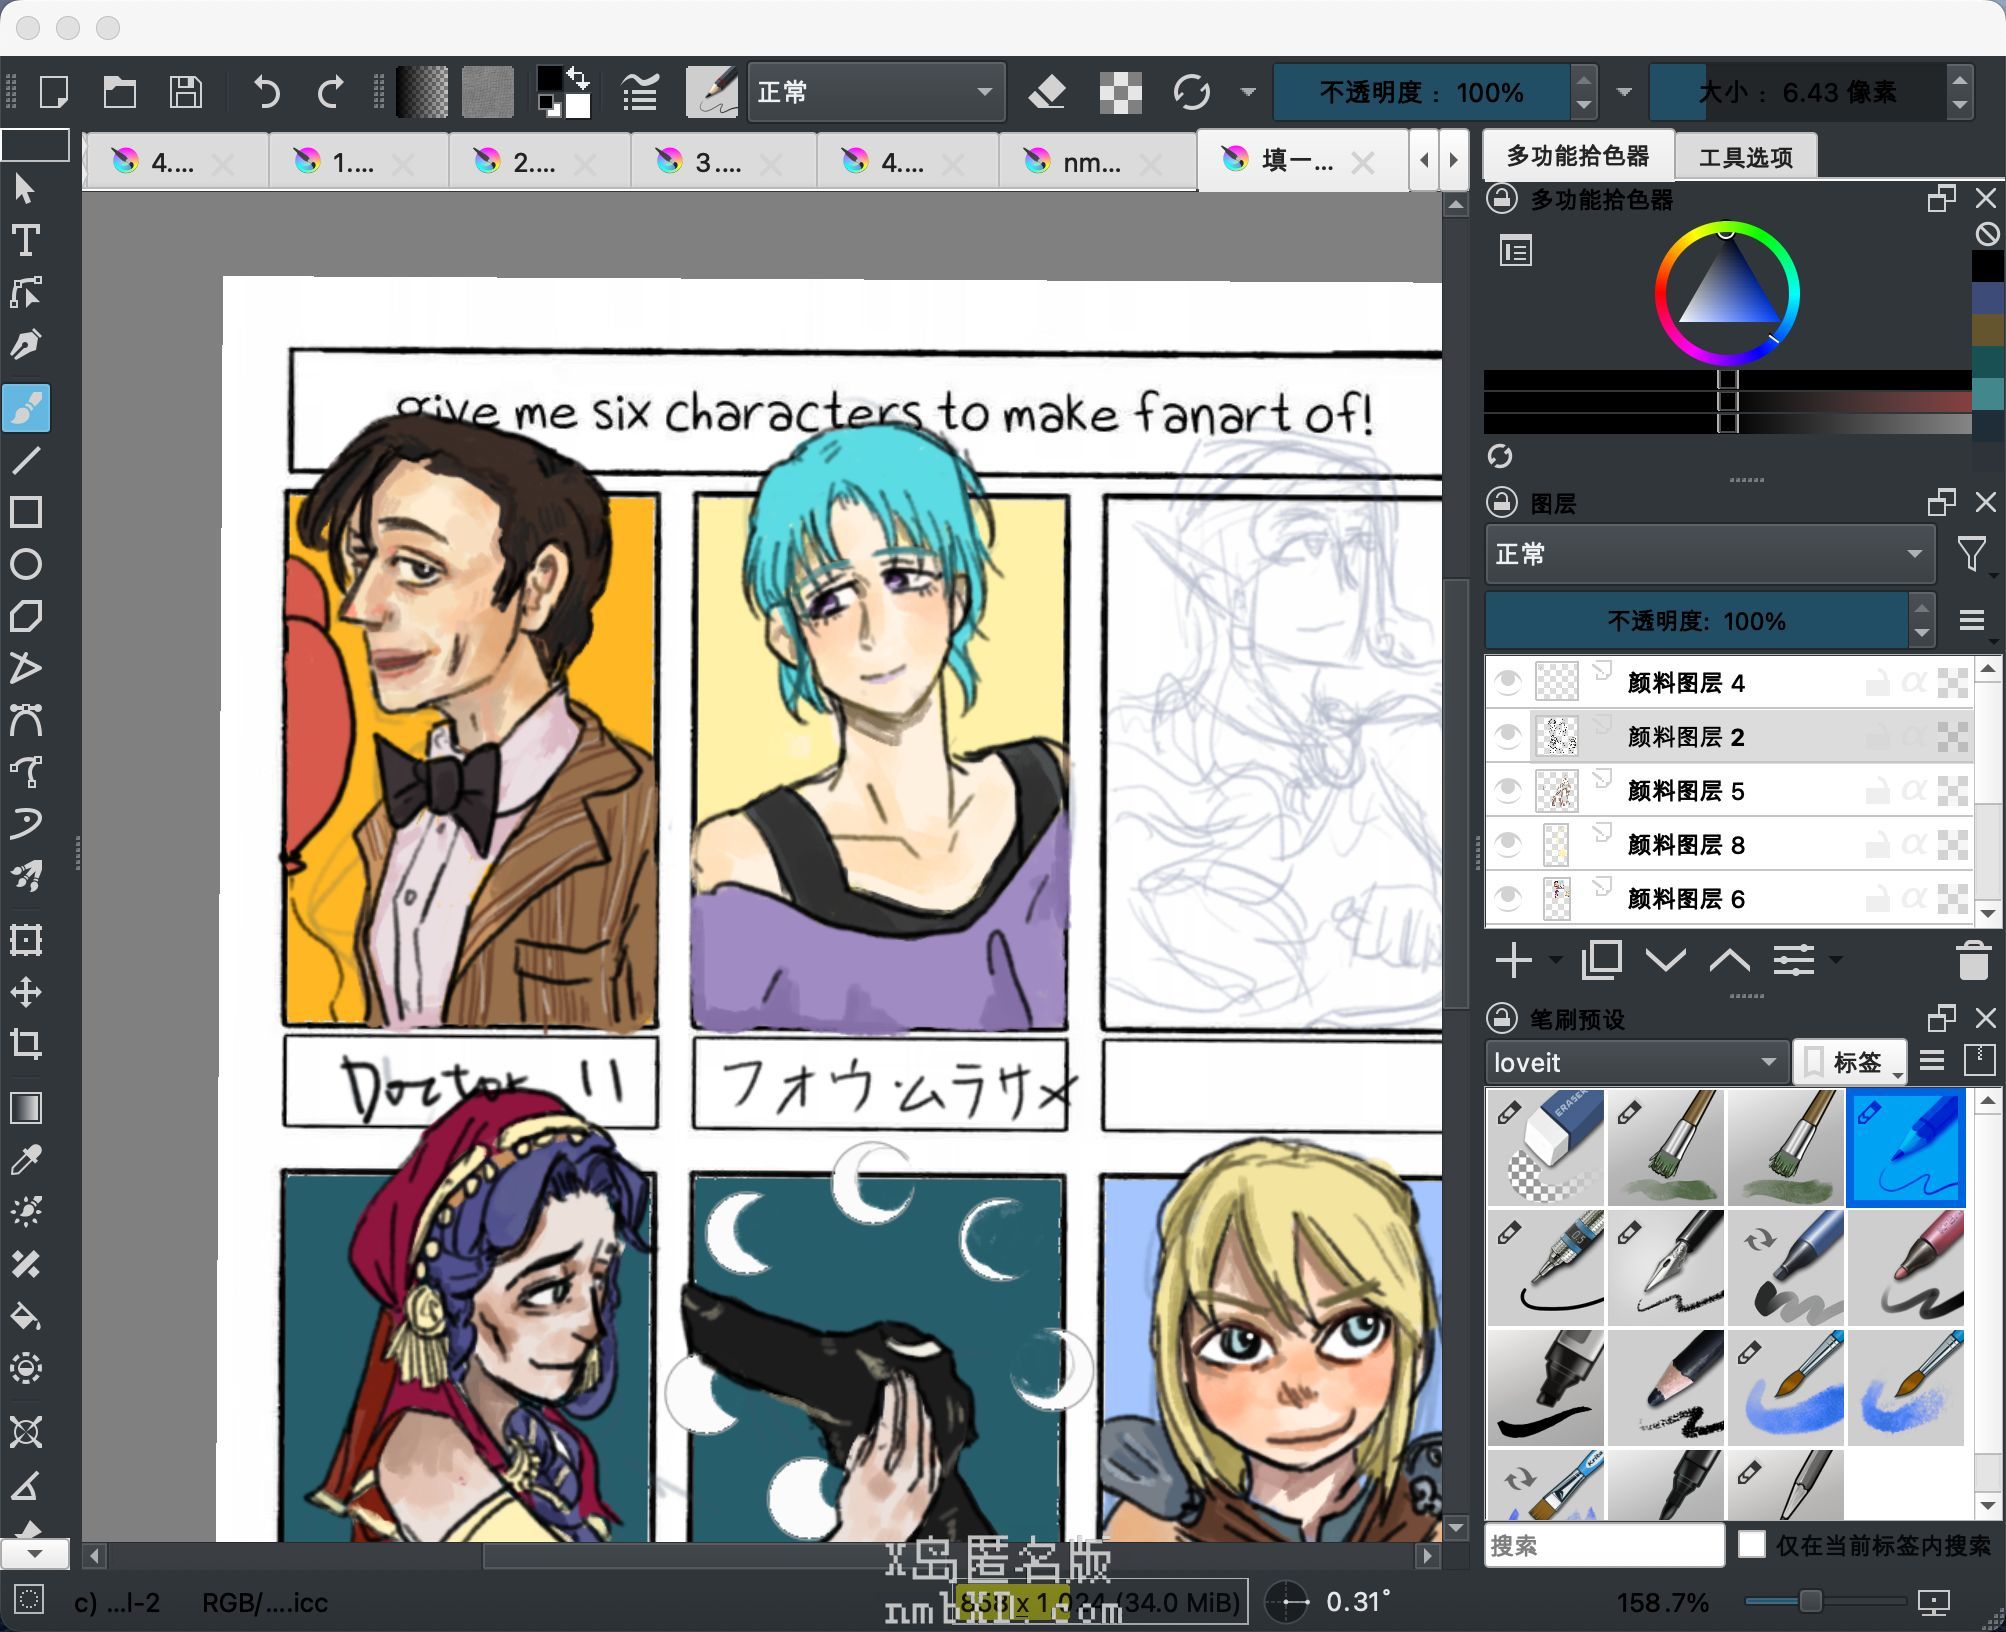Activate the Color Sampler eyedropper tool
Image resolution: width=2006 pixels, height=1632 pixels.
click(x=26, y=1160)
